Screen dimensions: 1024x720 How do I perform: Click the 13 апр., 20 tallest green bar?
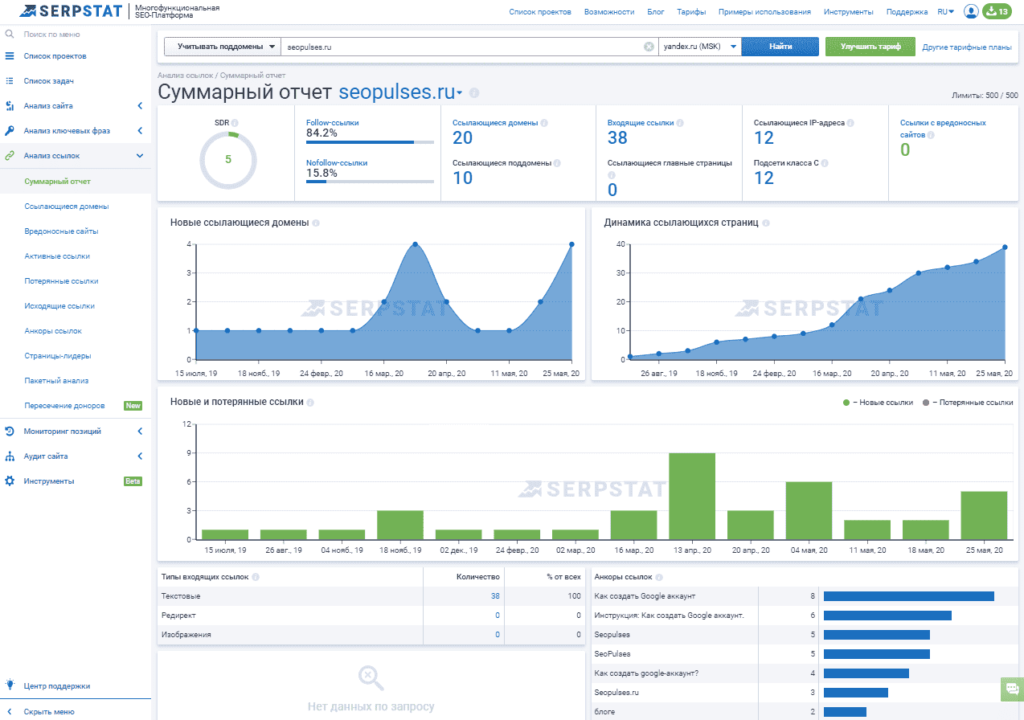692,496
